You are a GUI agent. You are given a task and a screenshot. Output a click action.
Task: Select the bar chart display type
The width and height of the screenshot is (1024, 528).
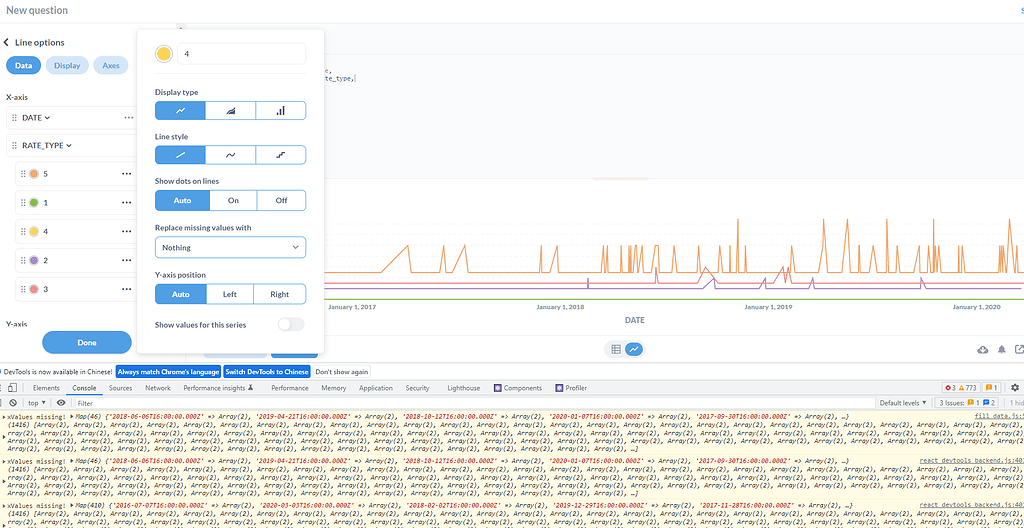tap(280, 111)
